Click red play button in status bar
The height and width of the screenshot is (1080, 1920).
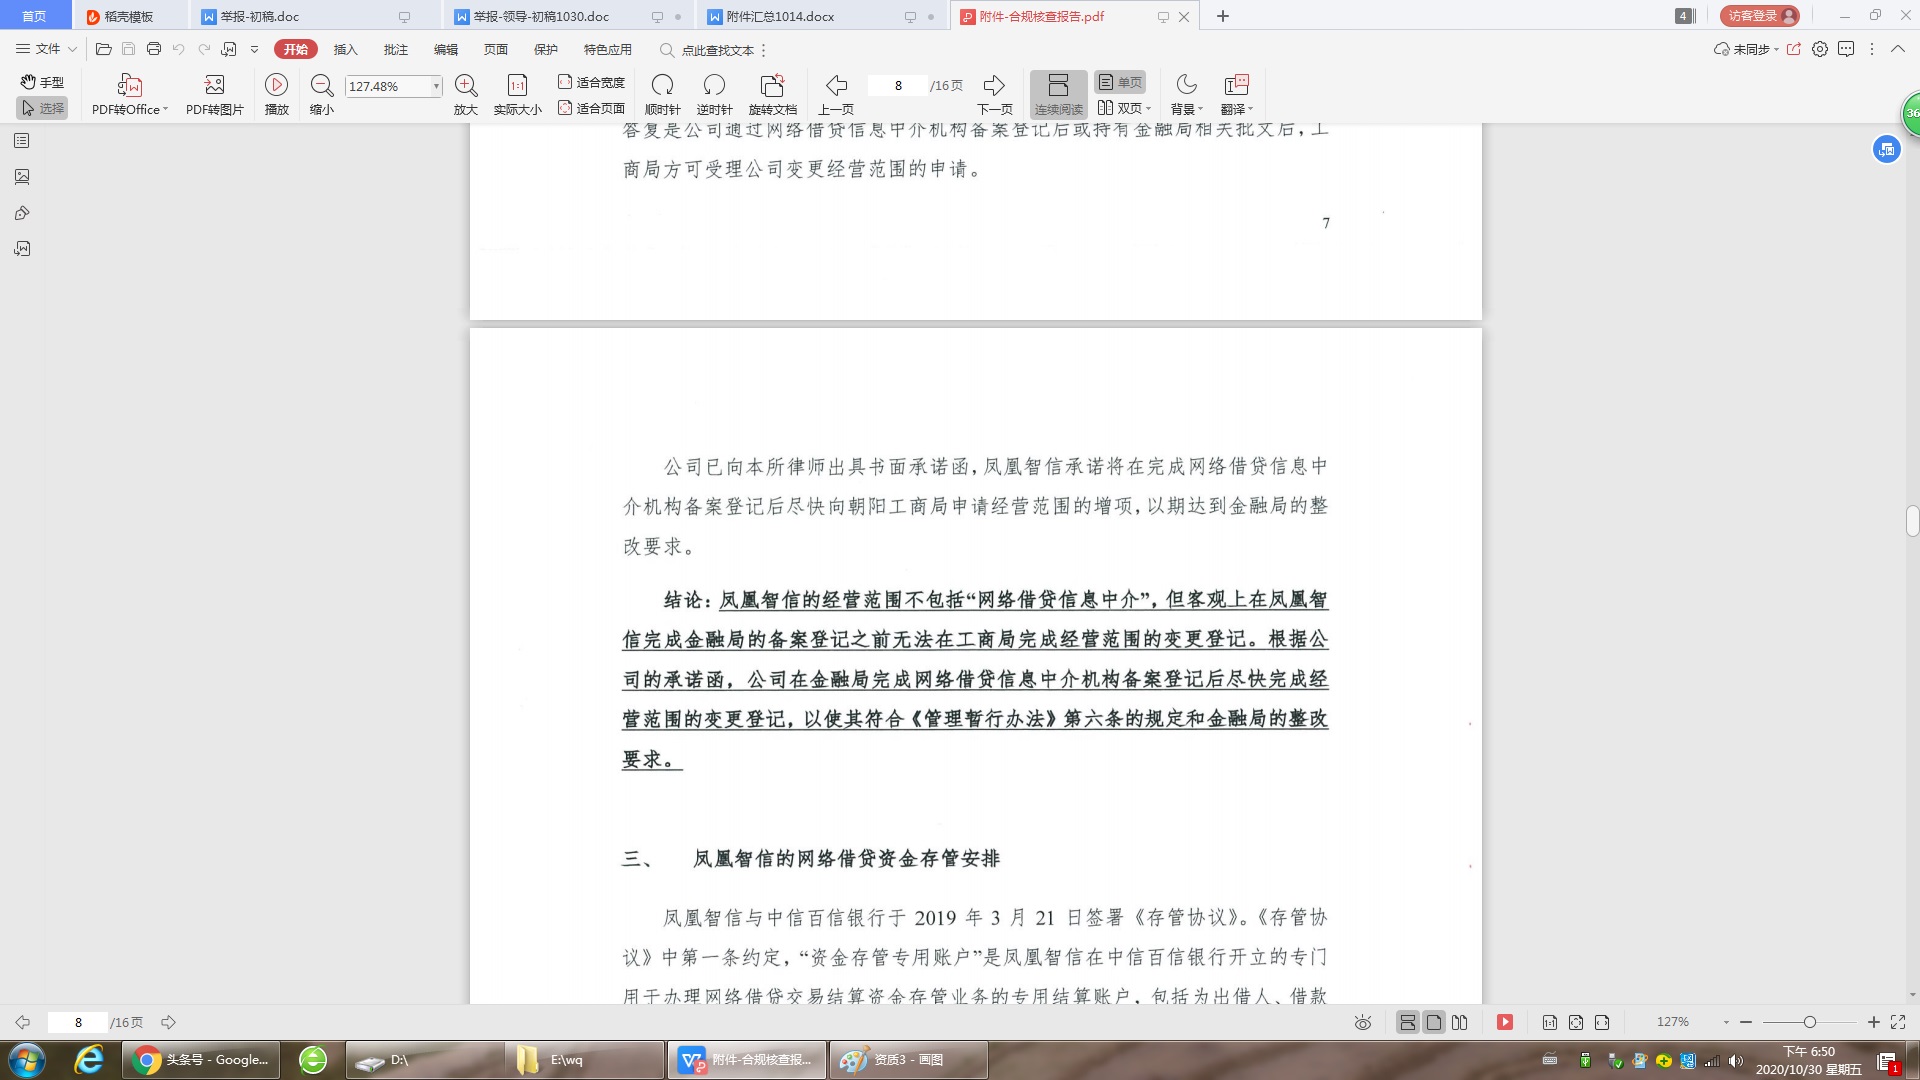(1505, 1022)
